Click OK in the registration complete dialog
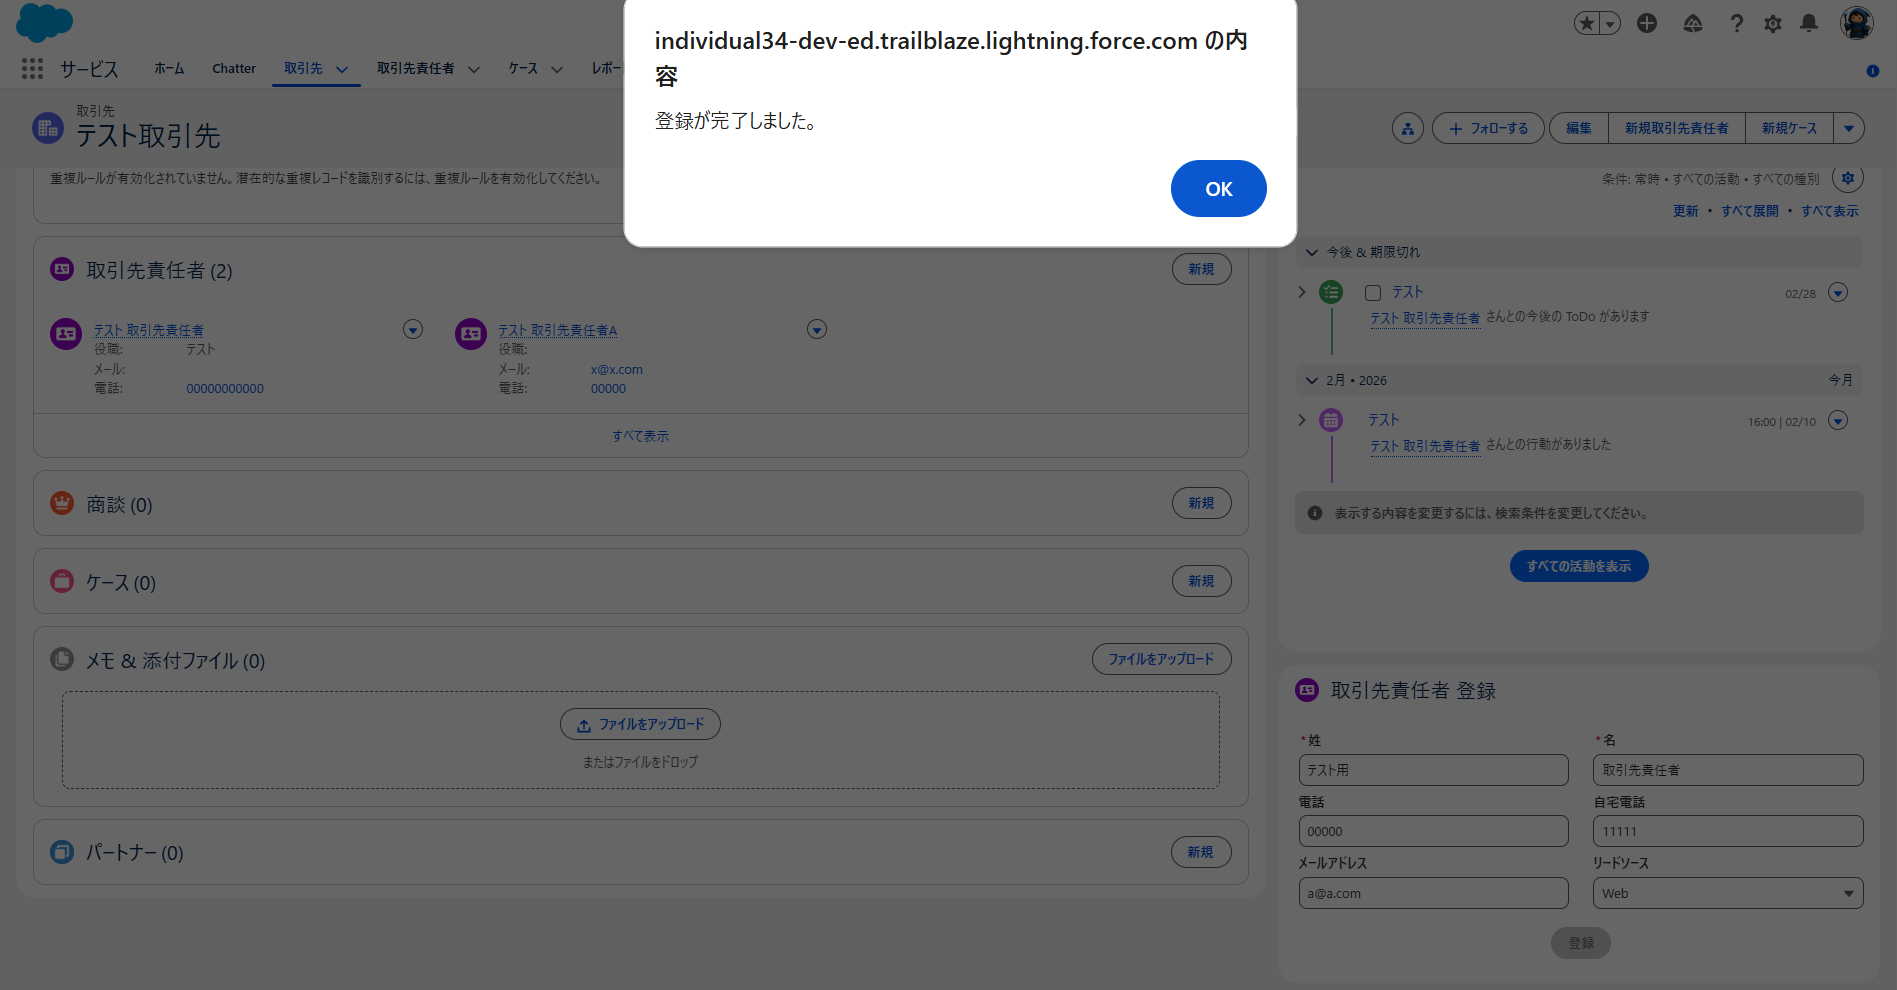Screen dimensions: 1897x990 [1217, 189]
